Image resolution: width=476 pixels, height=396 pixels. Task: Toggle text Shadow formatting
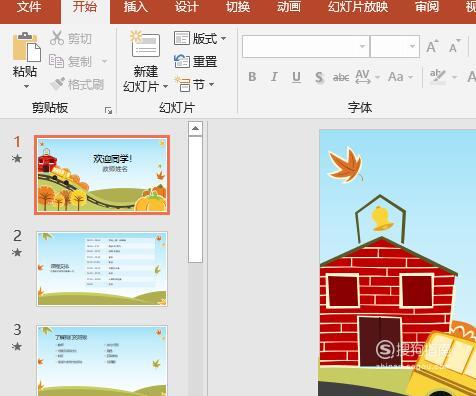coord(319,77)
